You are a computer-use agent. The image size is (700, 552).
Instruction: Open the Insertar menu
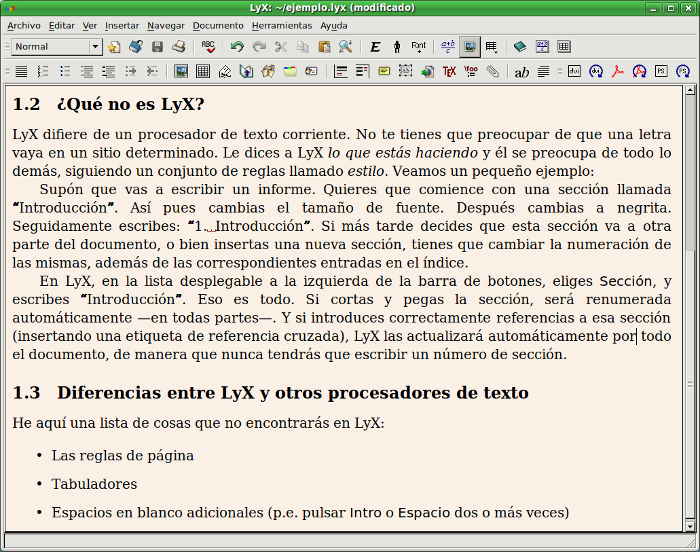coord(122,25)
